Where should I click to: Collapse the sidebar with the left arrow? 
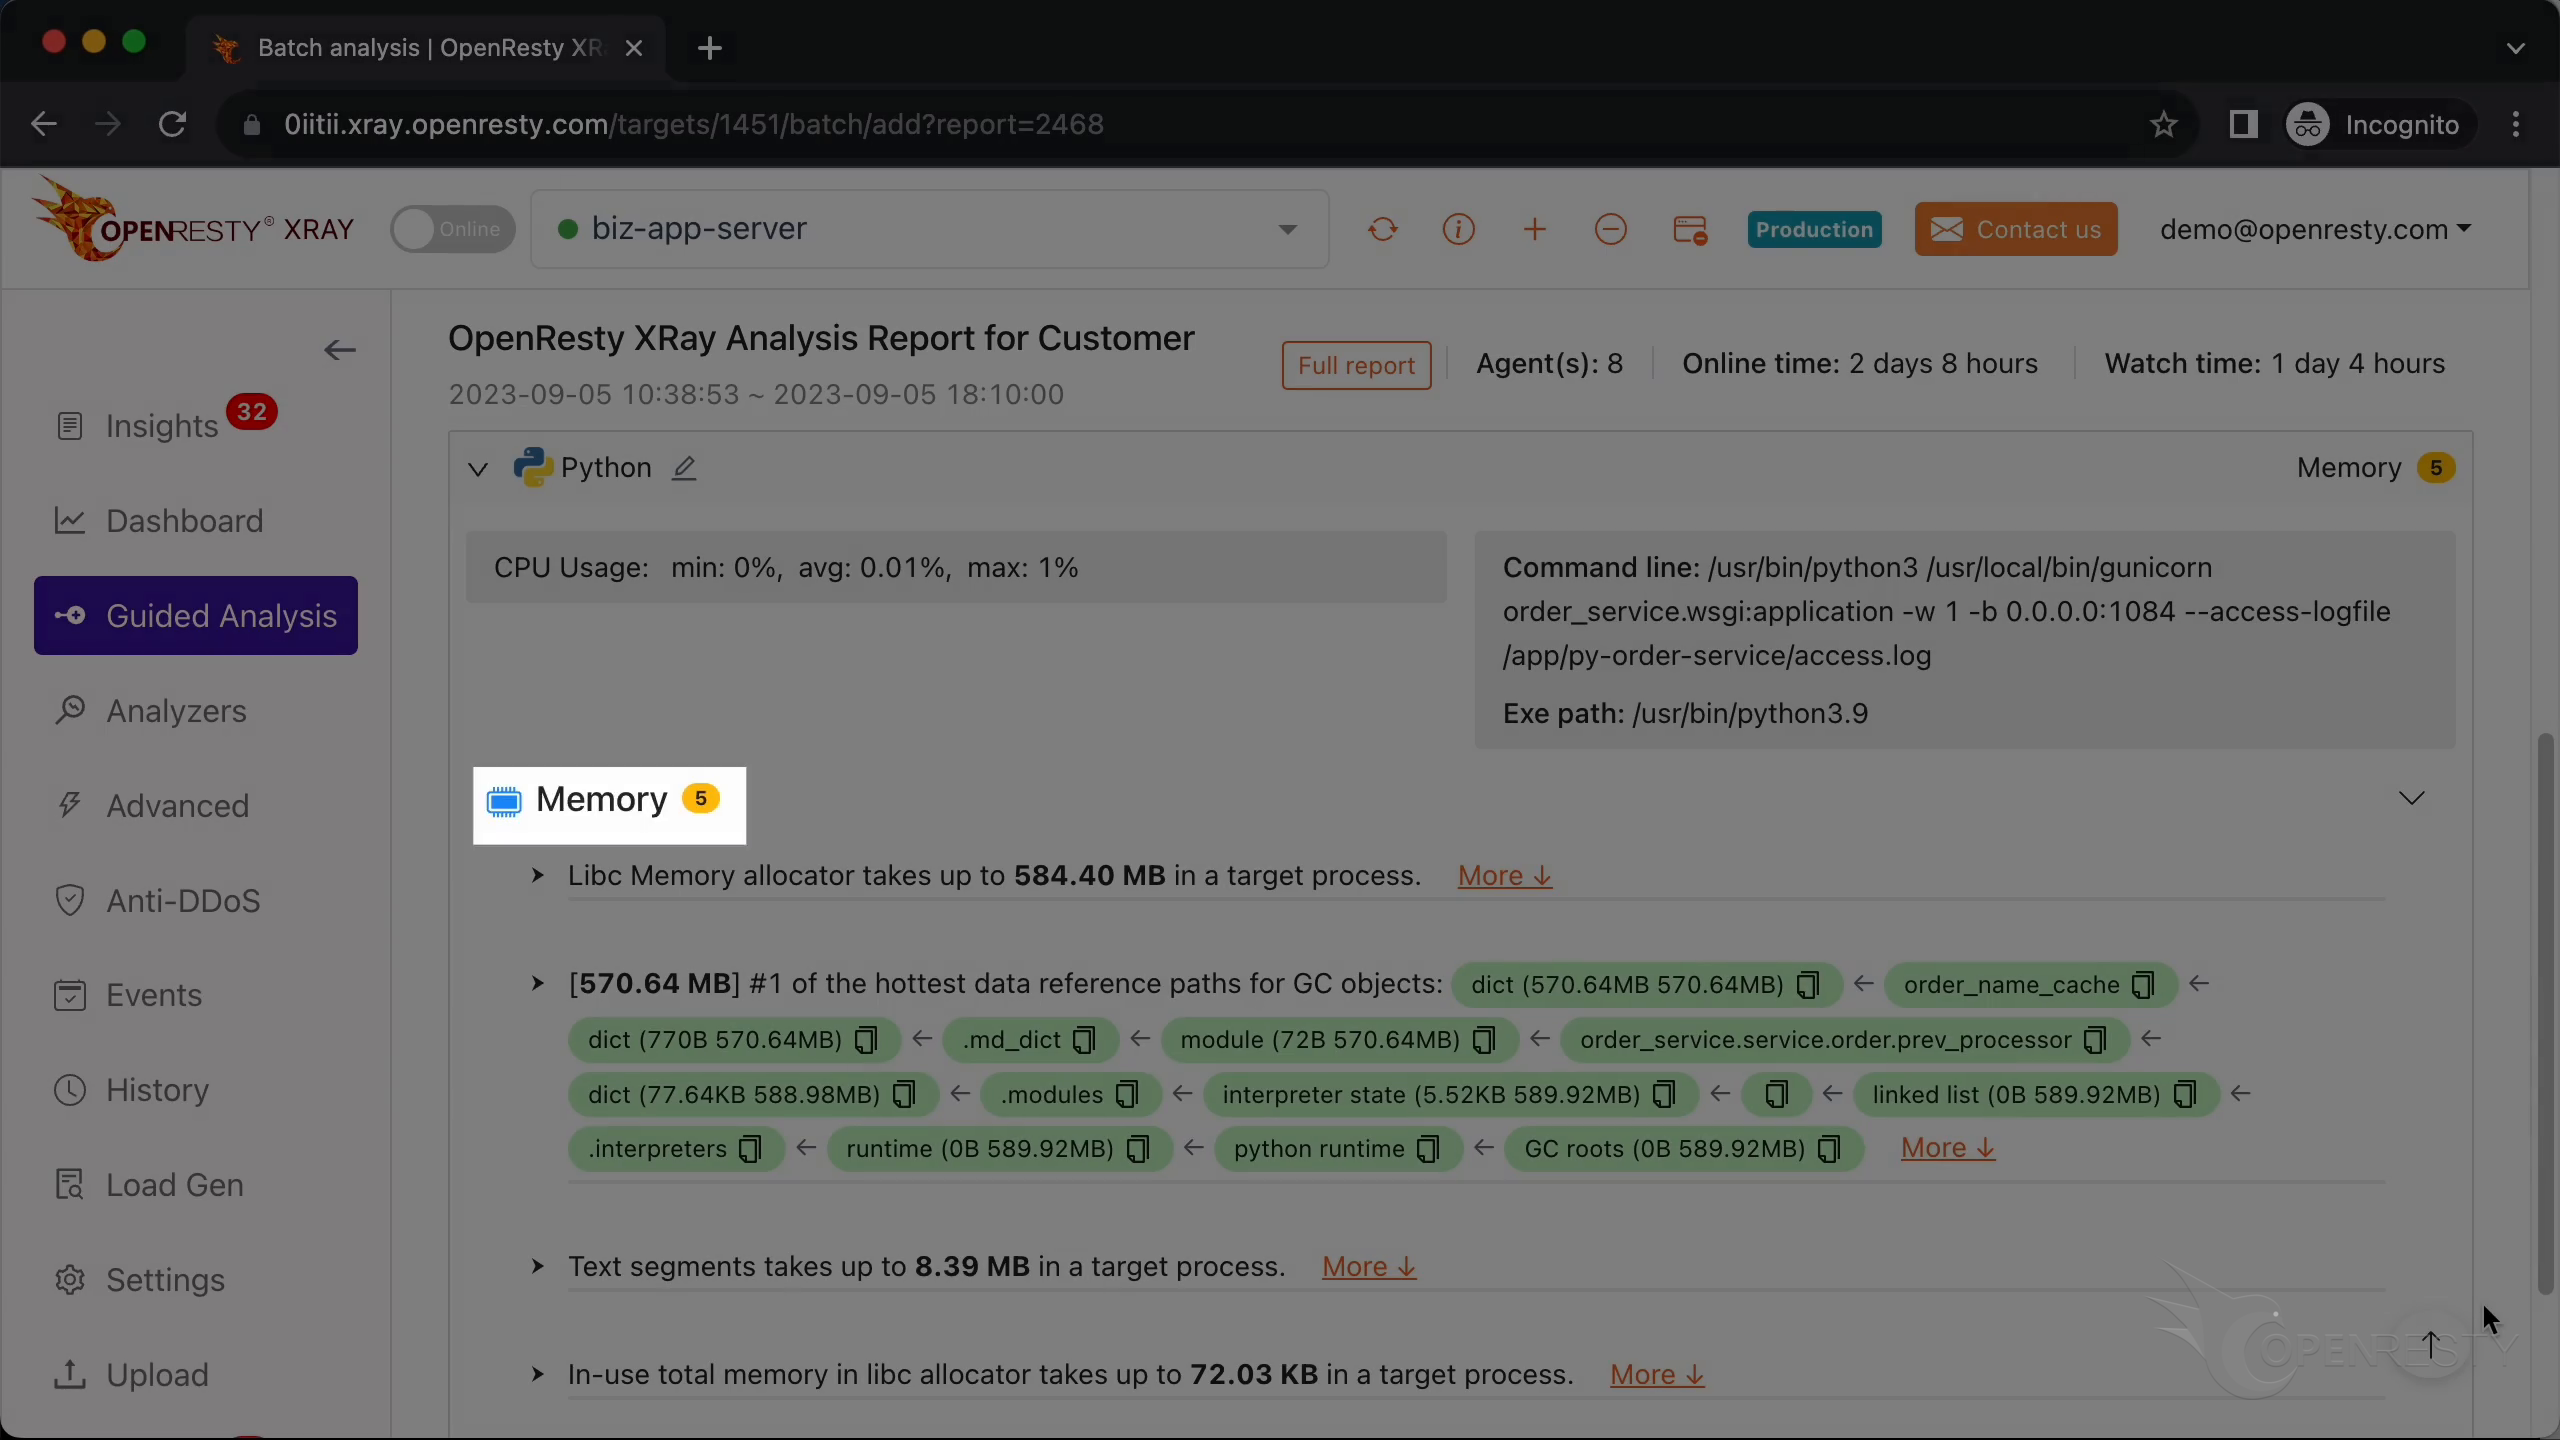(x=340, y=350)
